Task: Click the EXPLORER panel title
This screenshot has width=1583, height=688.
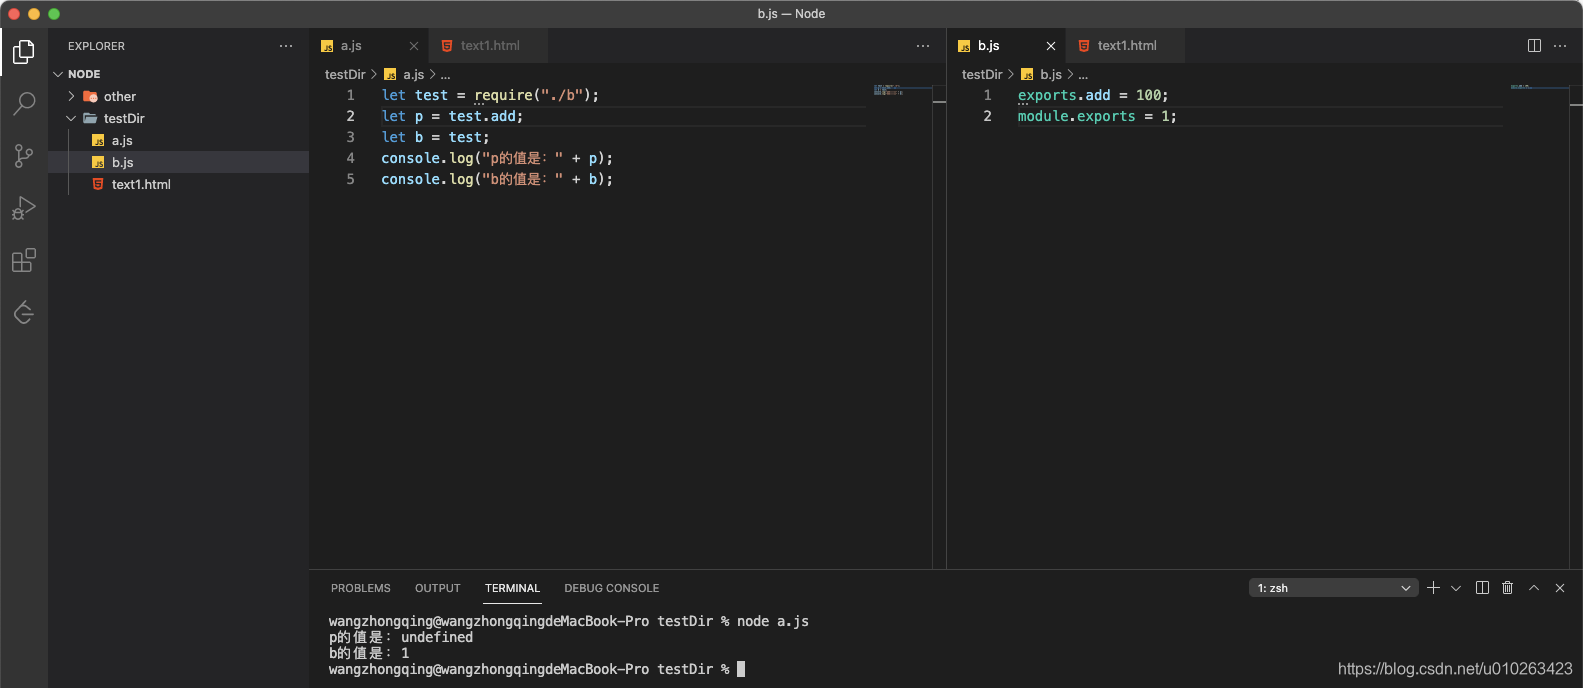Action: point(96,46)
